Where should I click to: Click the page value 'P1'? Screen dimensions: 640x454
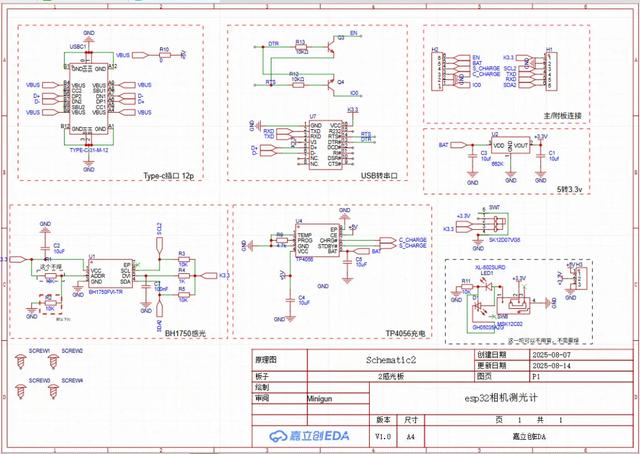[536, 377]
